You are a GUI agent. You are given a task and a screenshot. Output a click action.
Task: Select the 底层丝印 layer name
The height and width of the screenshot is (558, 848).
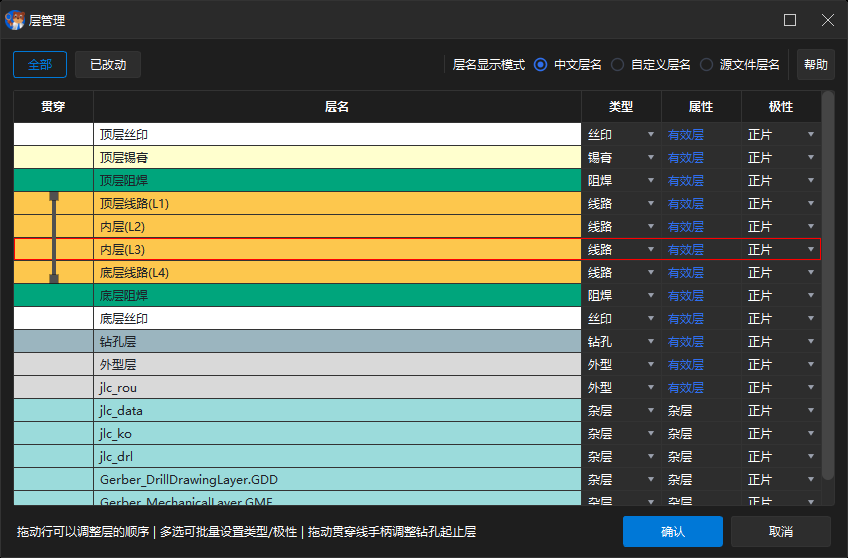[x=124, y=318]
